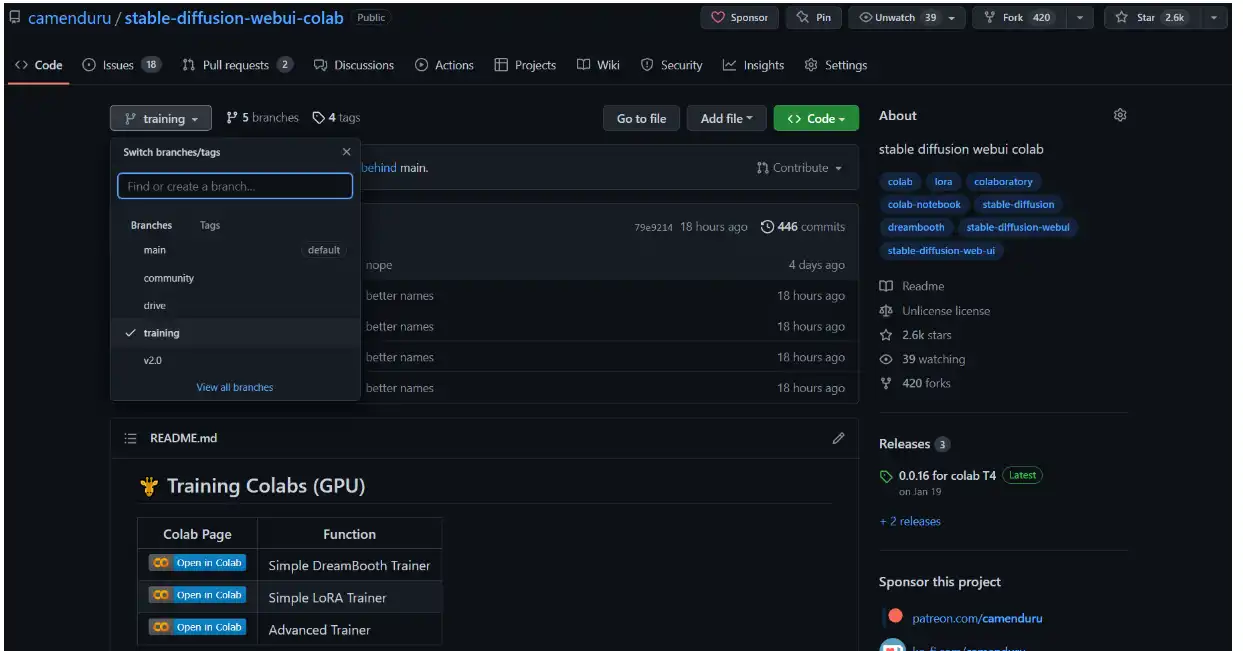Open Colab badge for Simple LoRA Trainer
1243x651 pixels.
197,595
